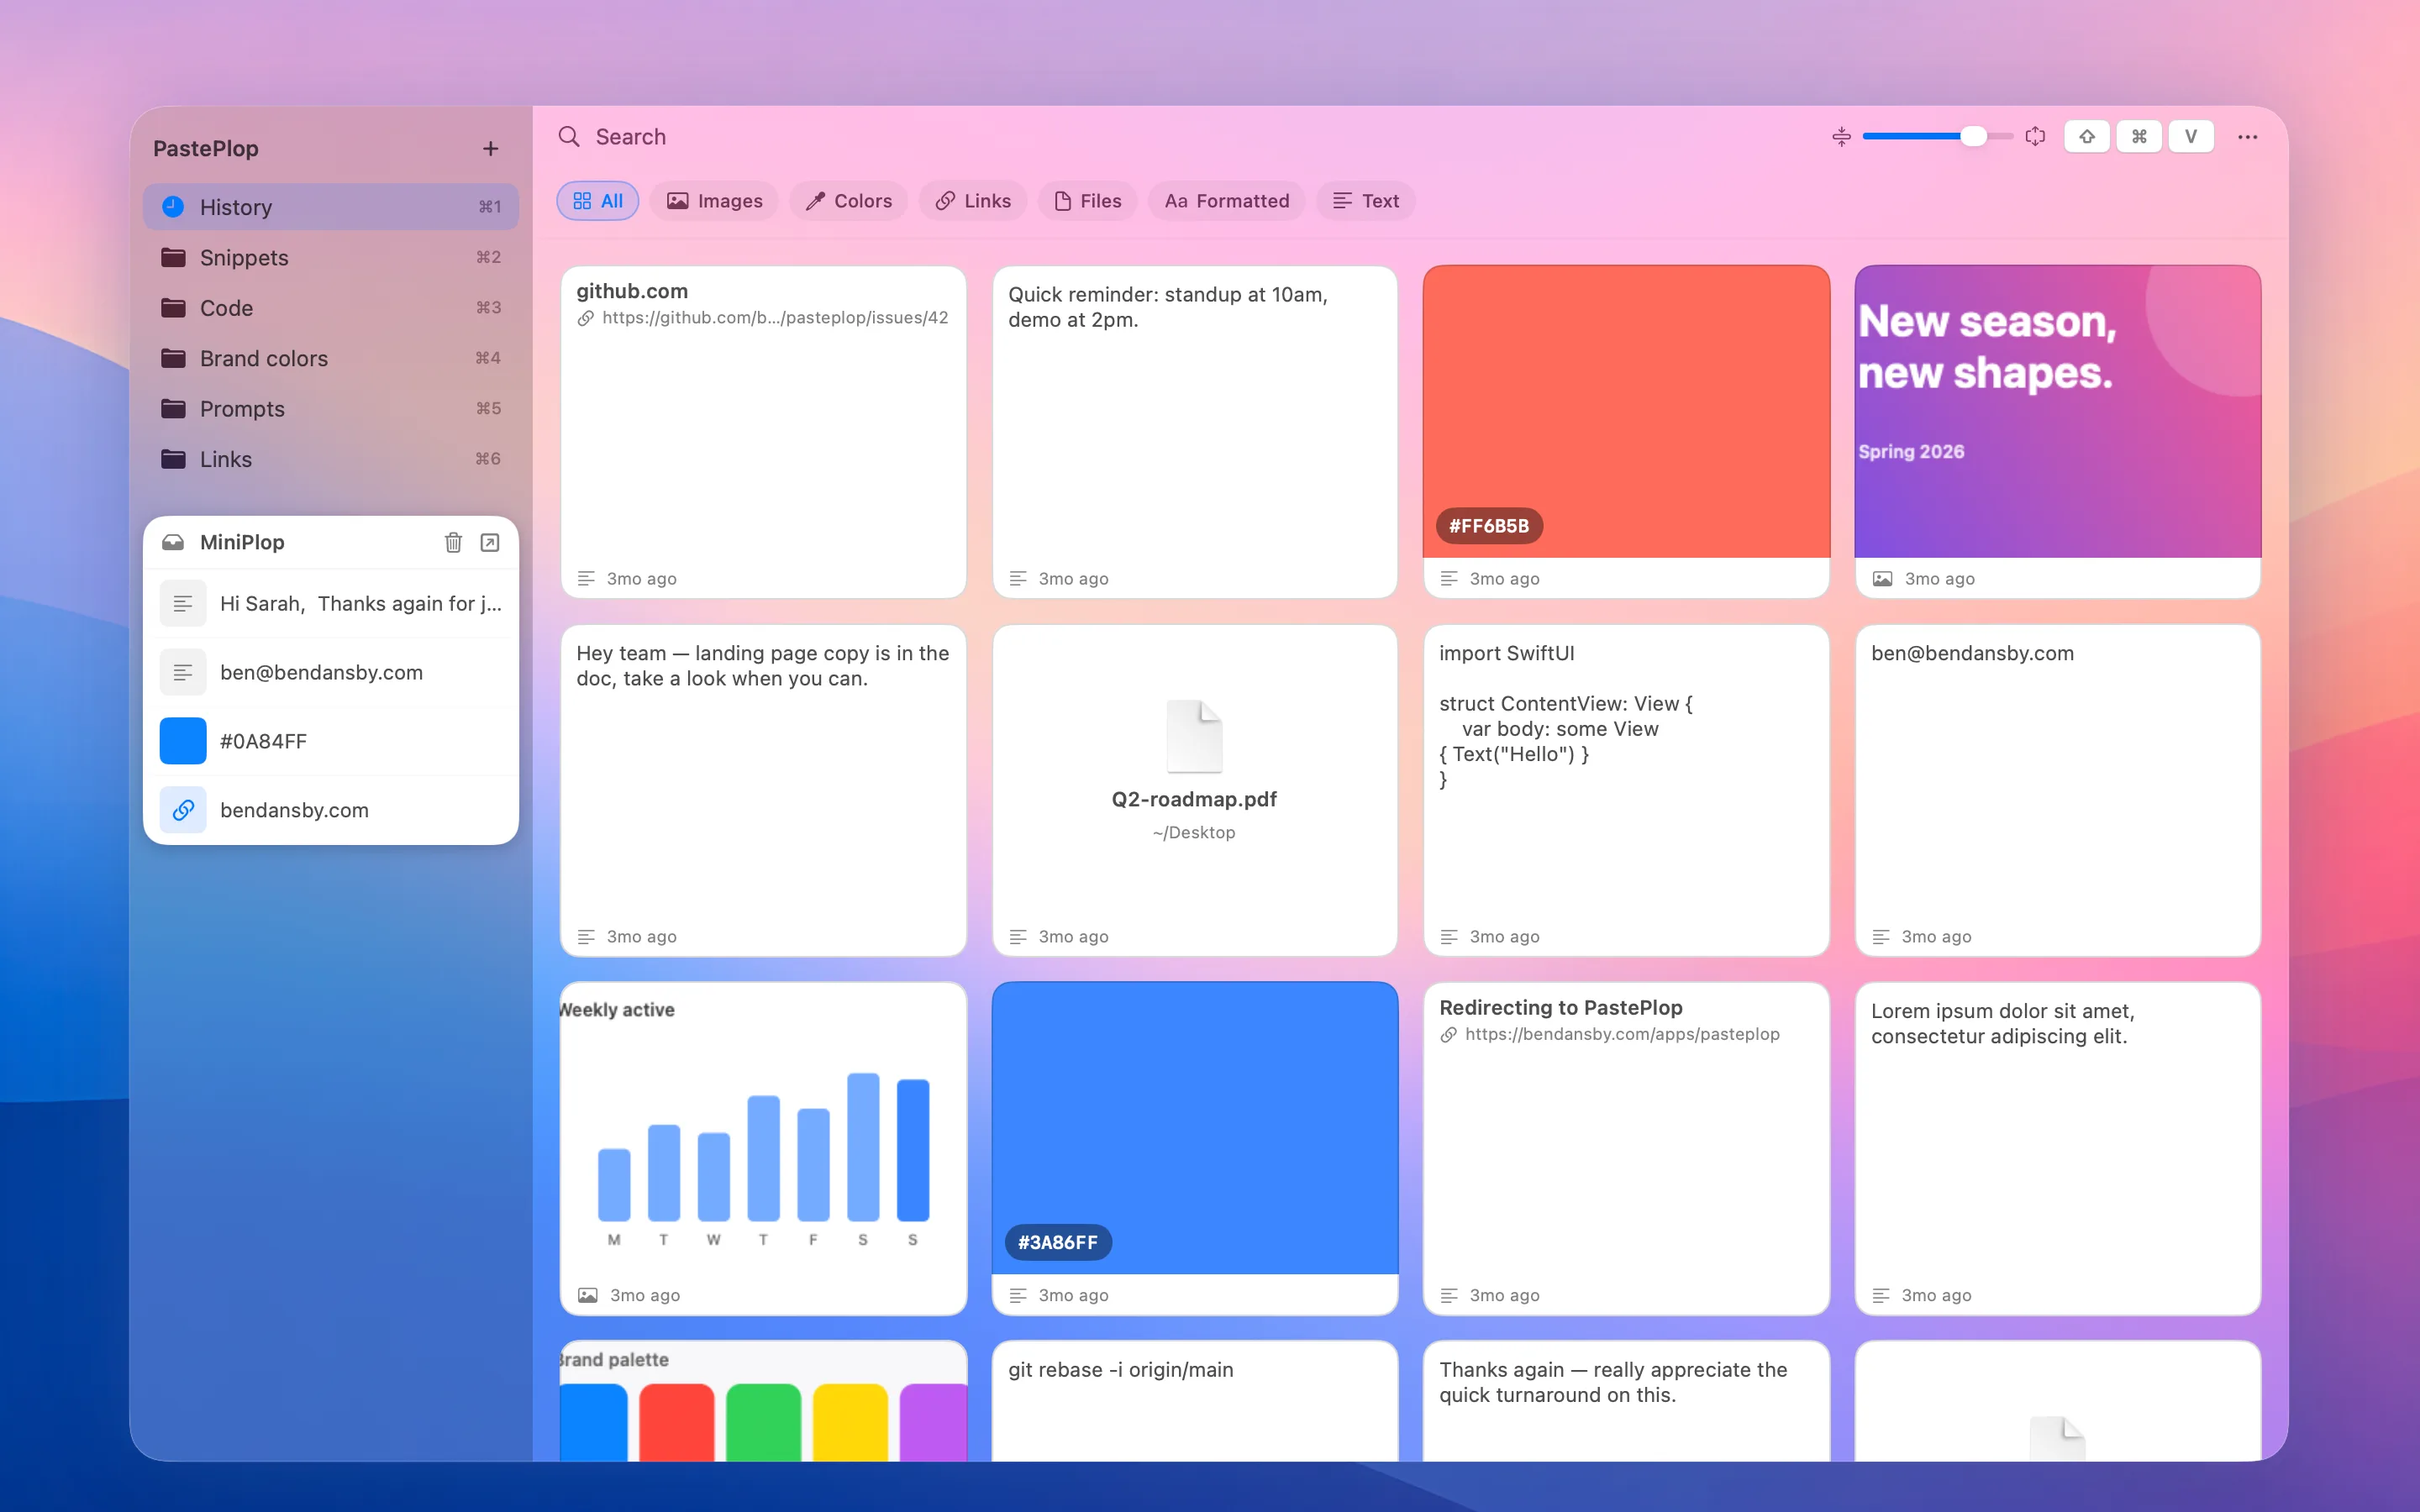Clear MiniPlop with the trash icon
2420x1512 pixels.
point(453,542)
